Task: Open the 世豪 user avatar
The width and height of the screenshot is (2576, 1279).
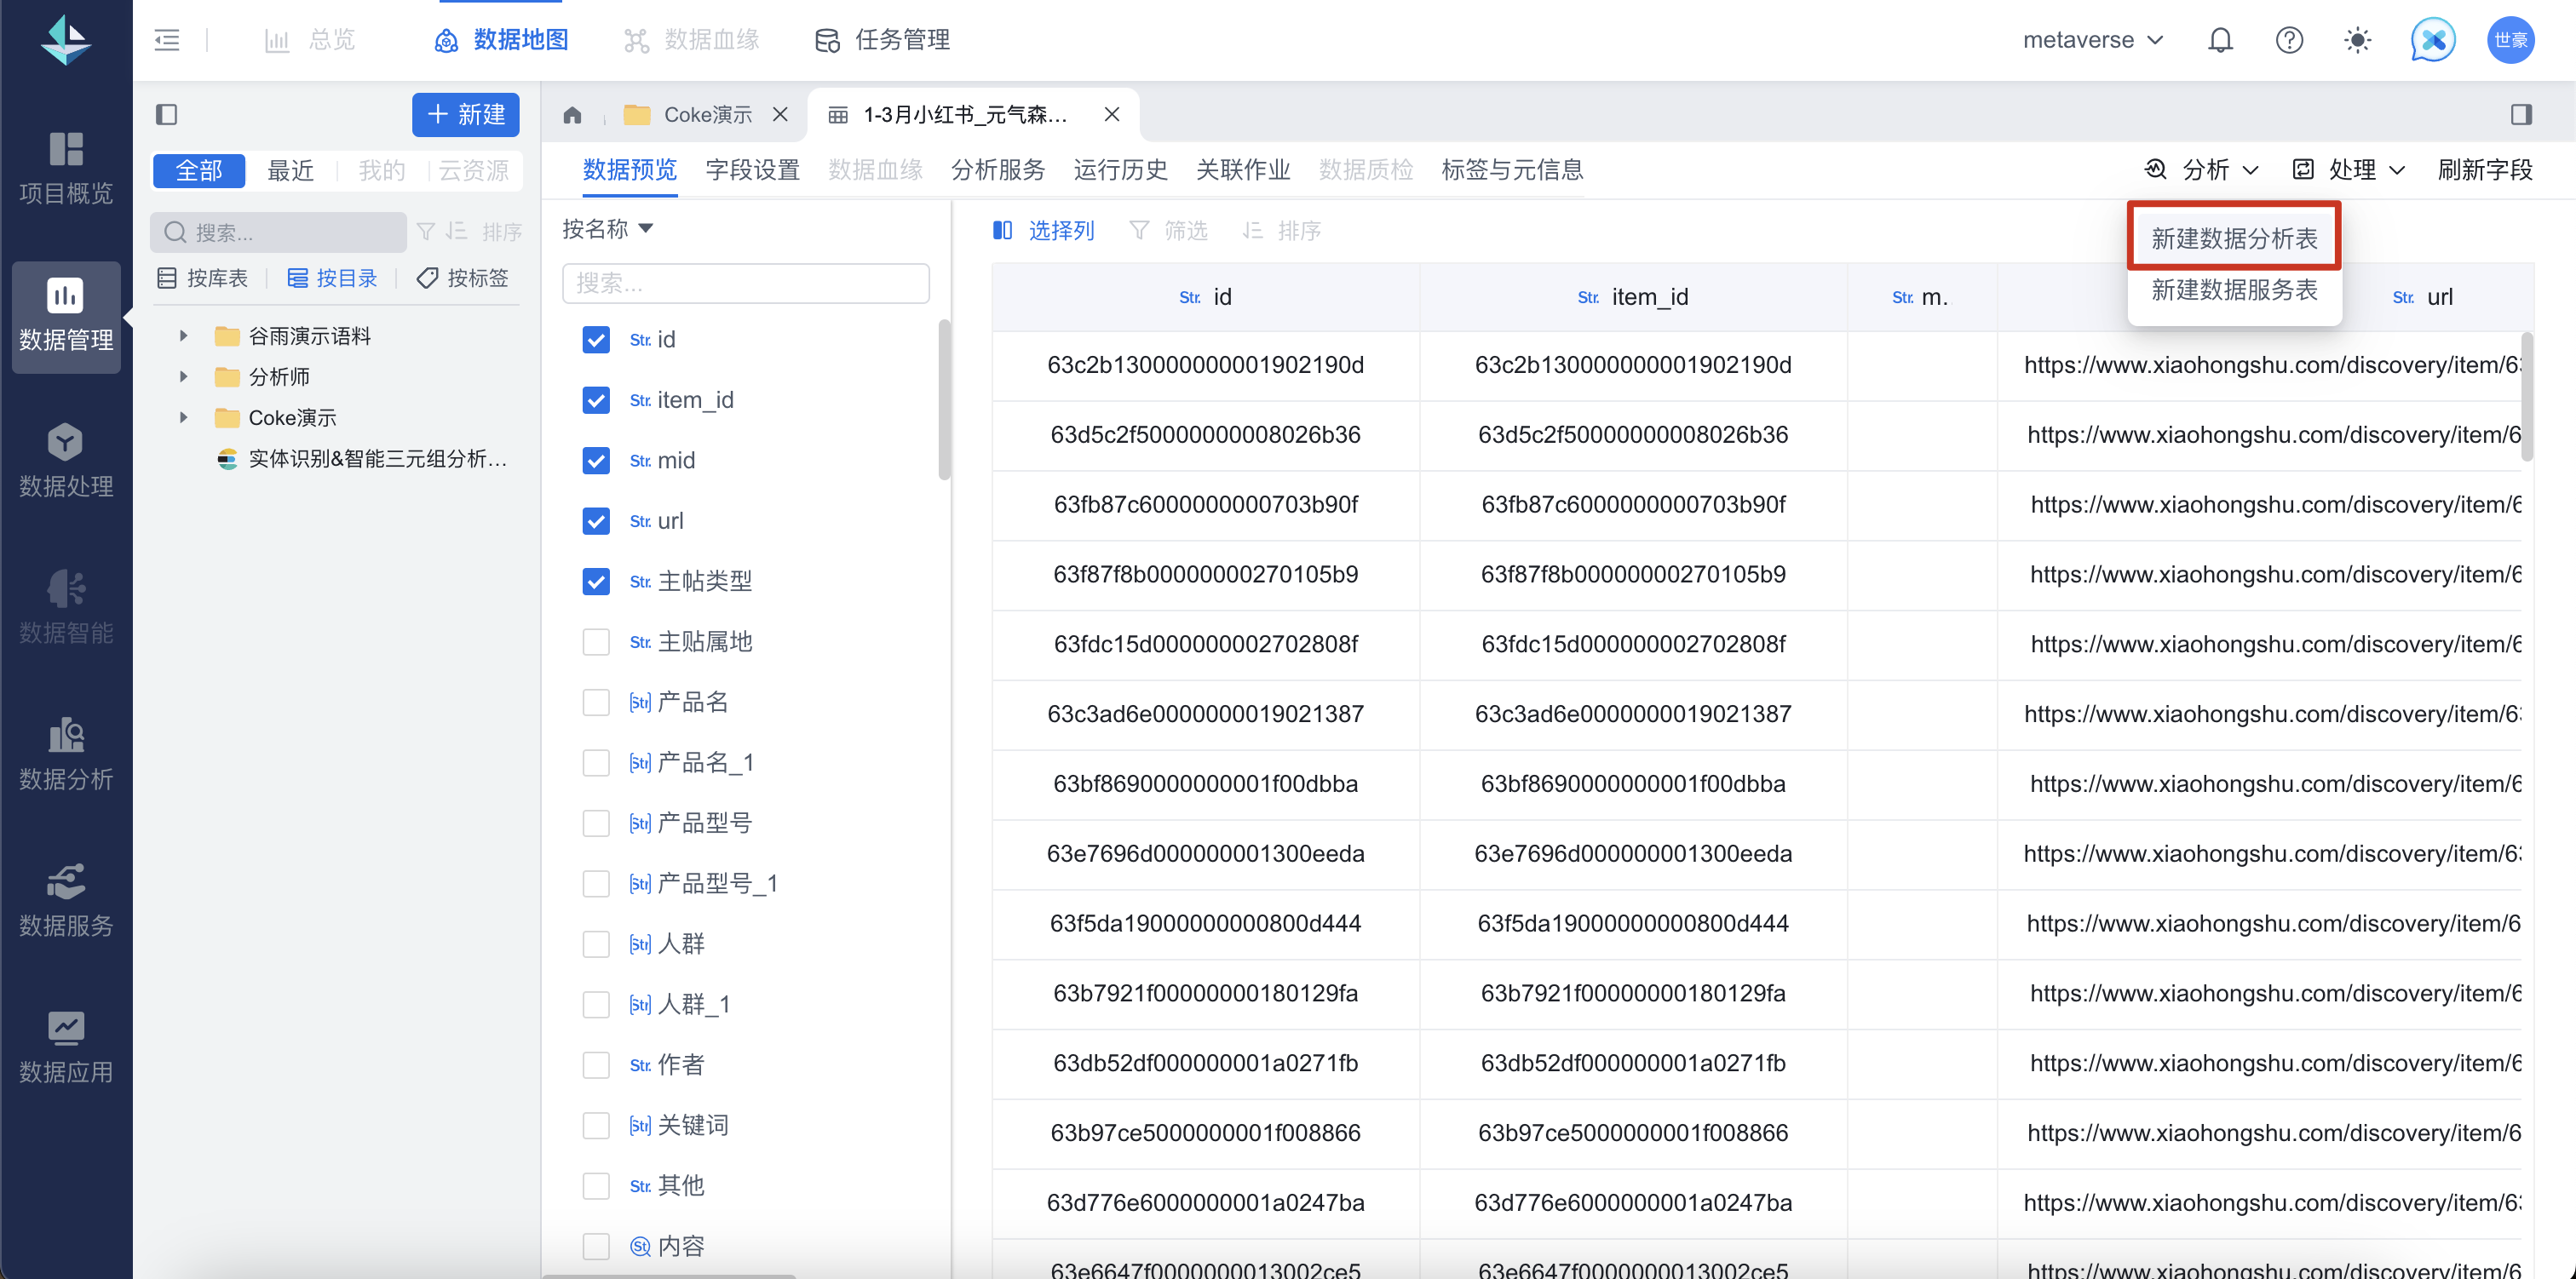Action: [2510, 40]
